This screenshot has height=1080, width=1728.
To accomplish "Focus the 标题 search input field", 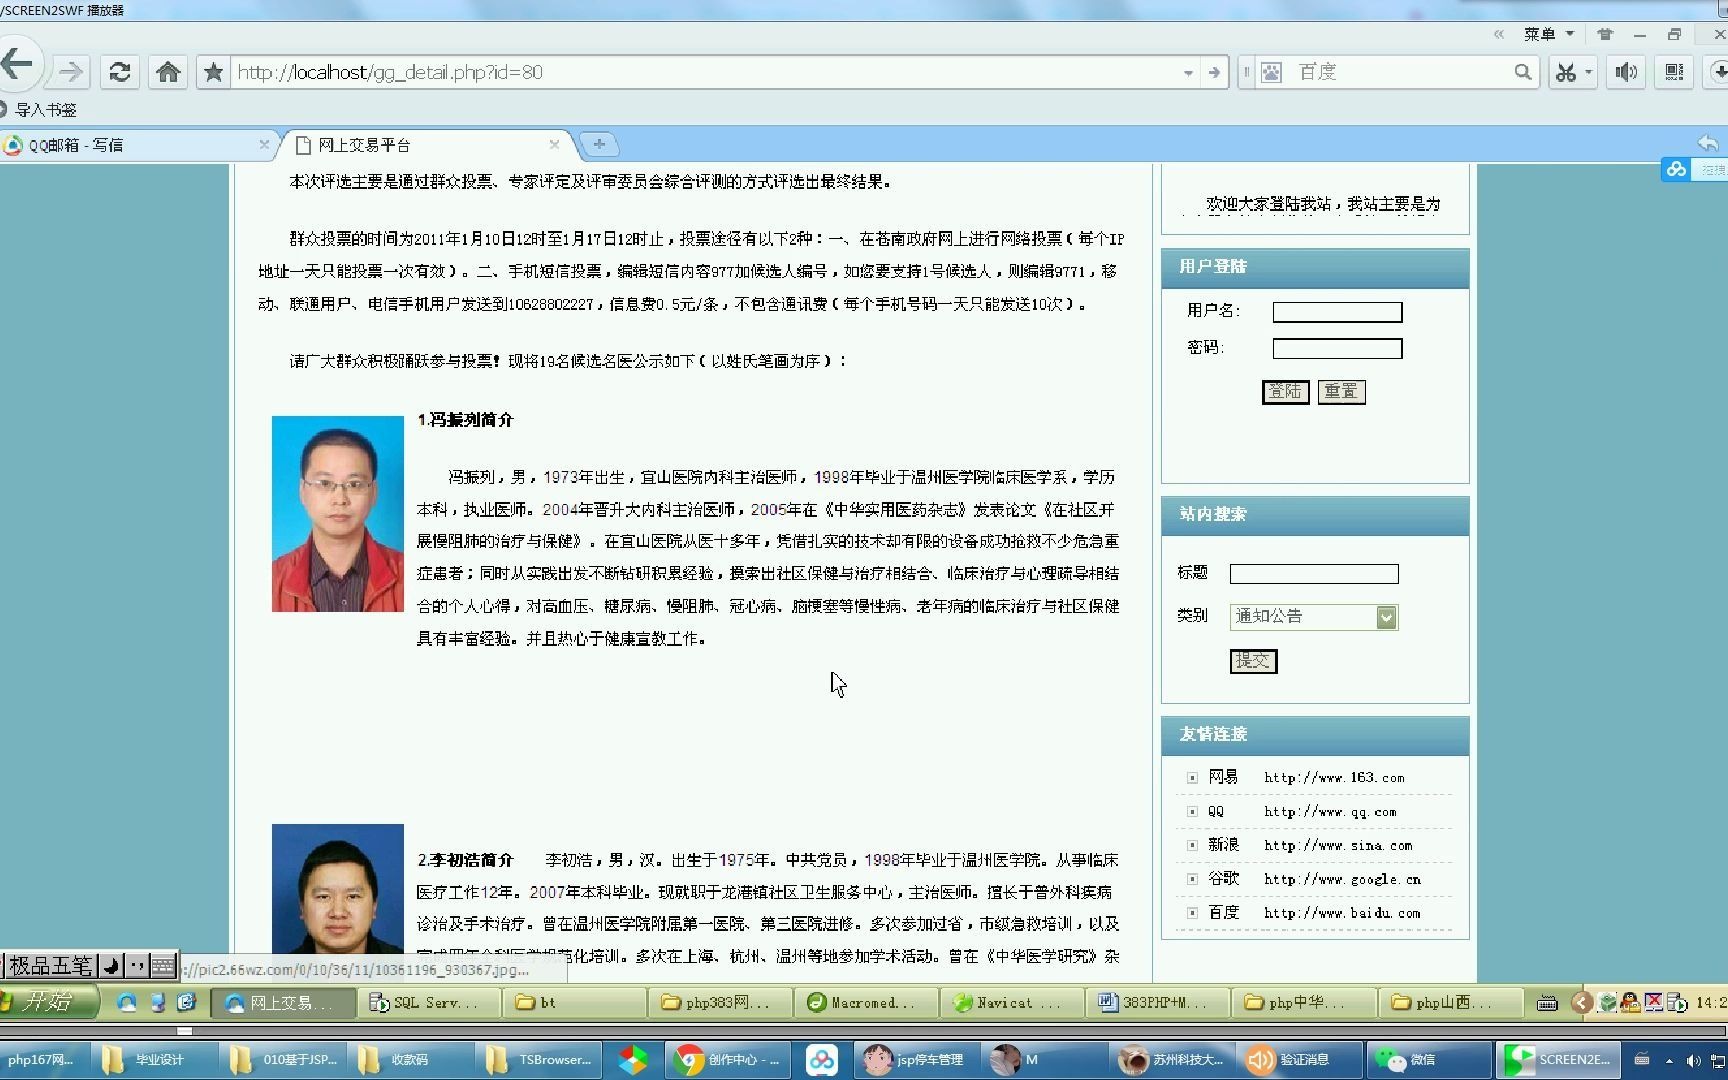I will pyautogui.click(x=1314, y=574).
